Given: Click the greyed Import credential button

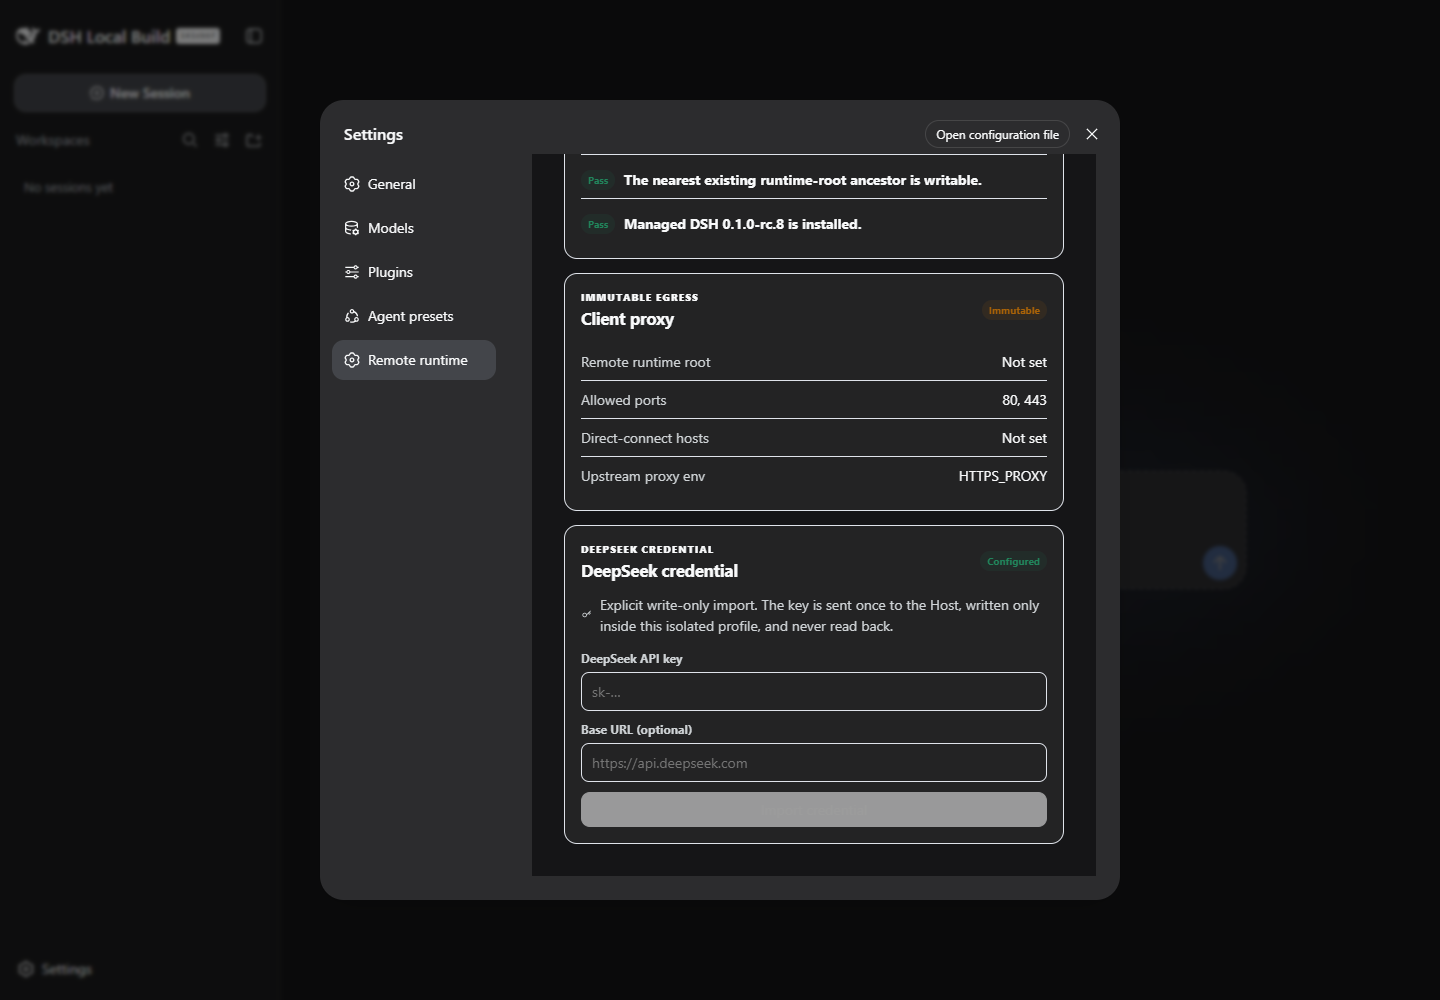Looking at the screenshot, I should click(814, 810).
